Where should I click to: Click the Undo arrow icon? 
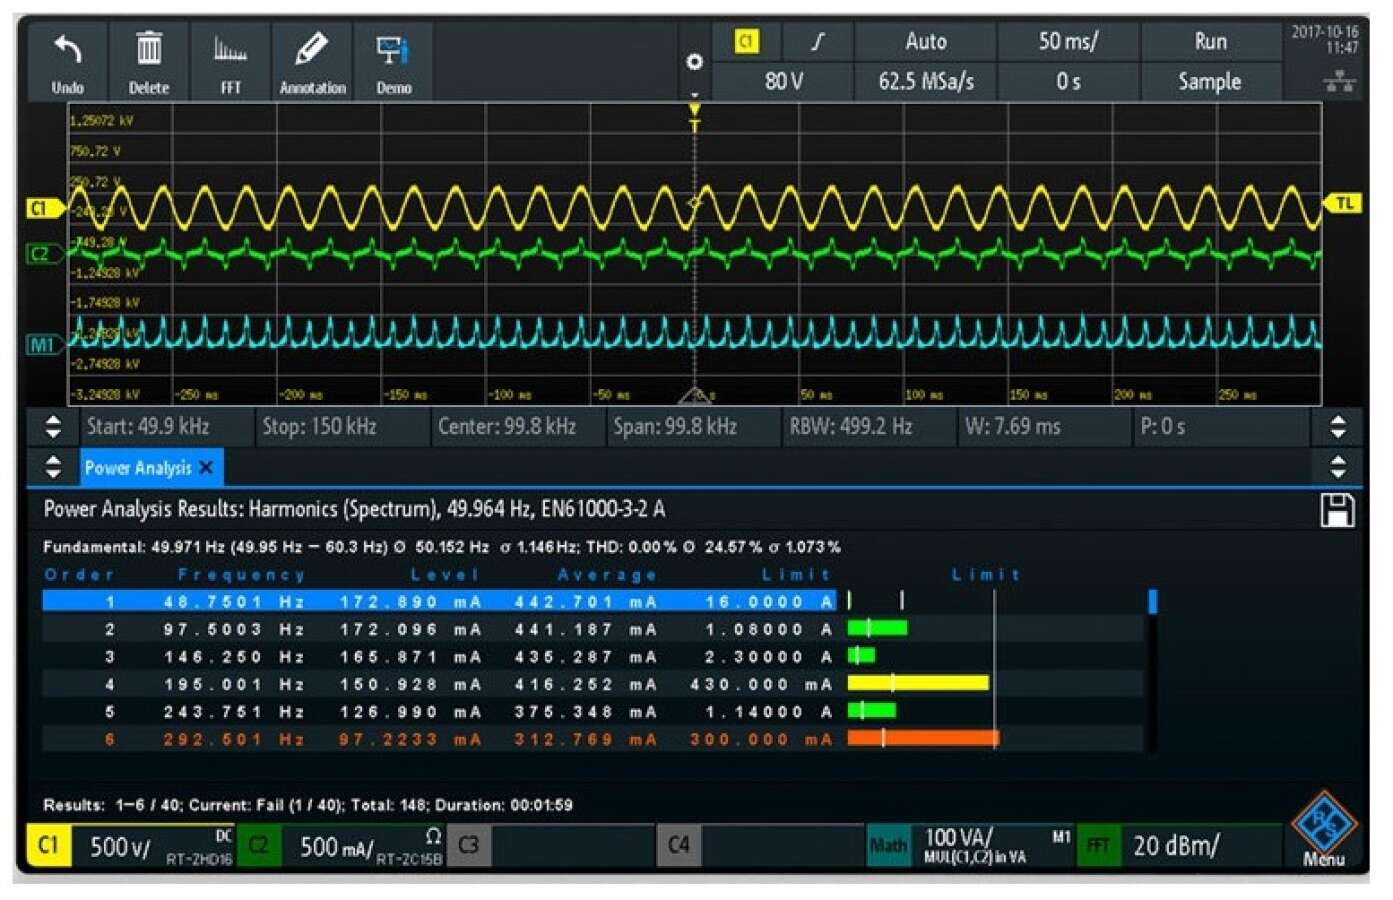(68, 51)
